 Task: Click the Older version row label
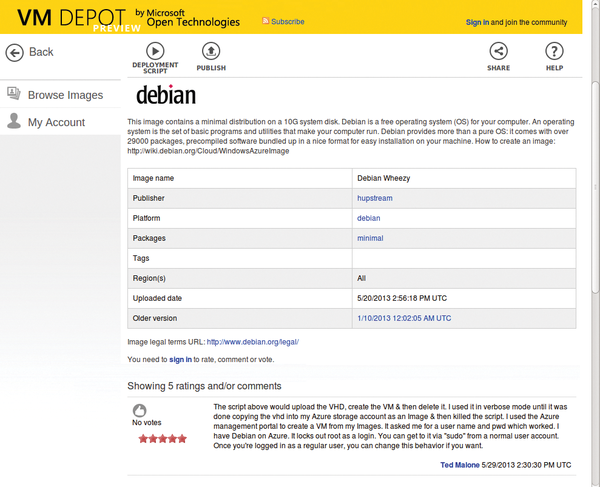click(x=155, y=318)
